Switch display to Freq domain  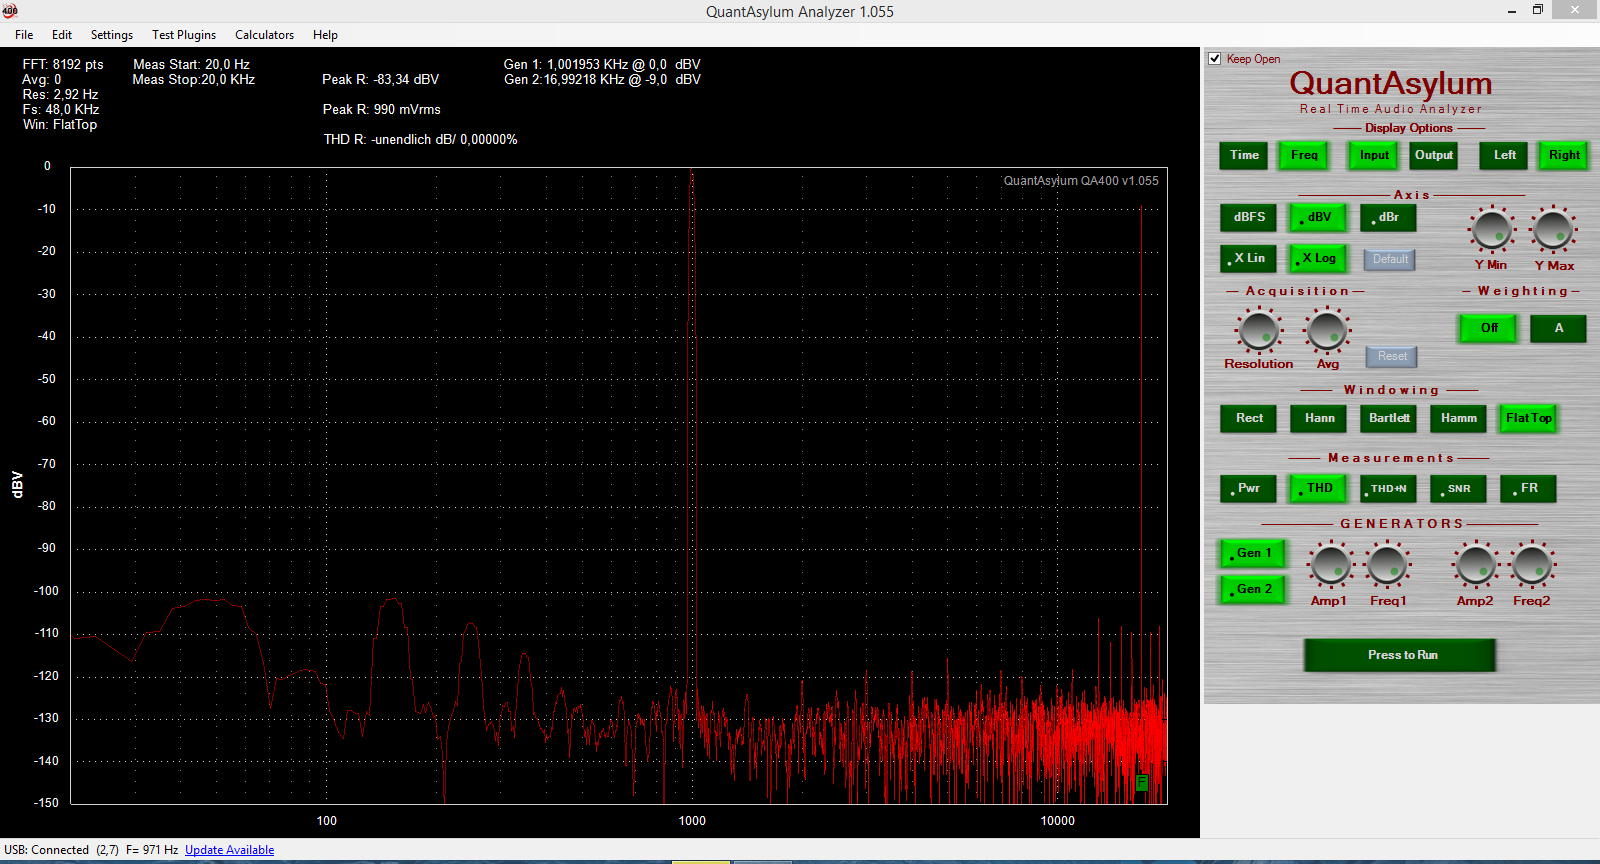[x=1304, y=155]
